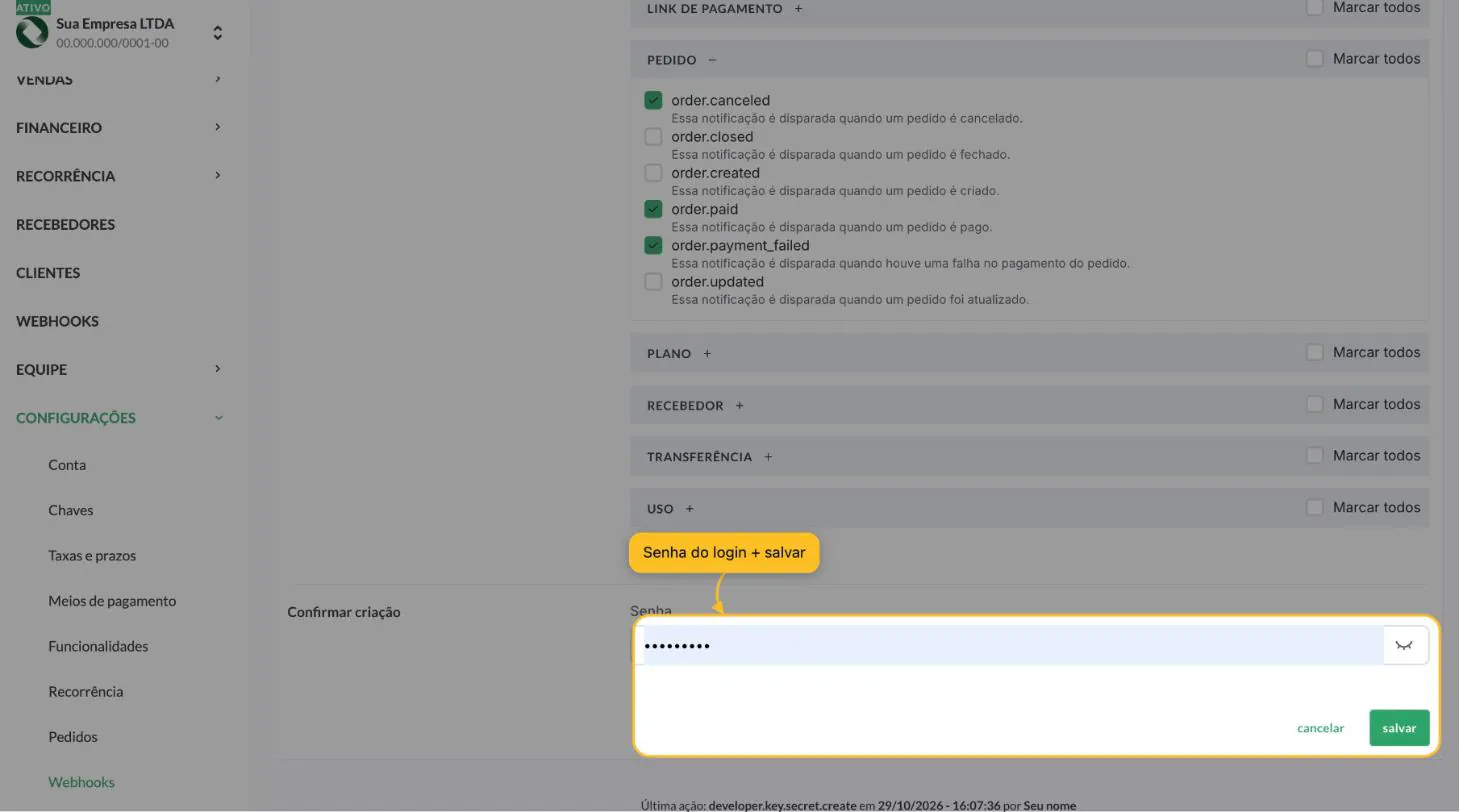Click the salvar button
This screenshot has width=1459, height=812.
pos(1399,728)
